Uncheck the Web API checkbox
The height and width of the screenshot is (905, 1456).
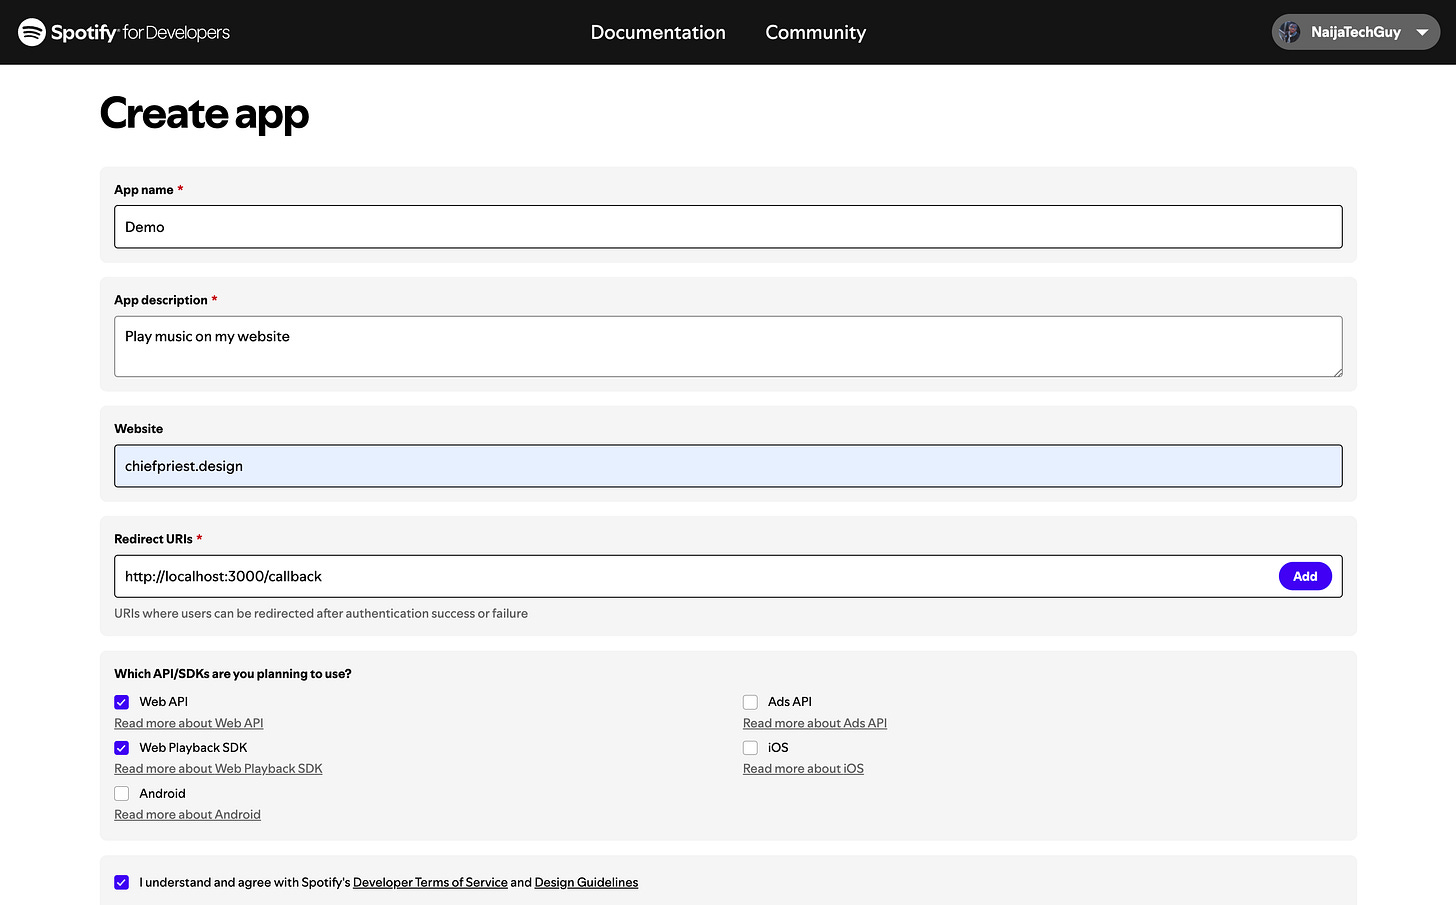[x=122, y=702]
